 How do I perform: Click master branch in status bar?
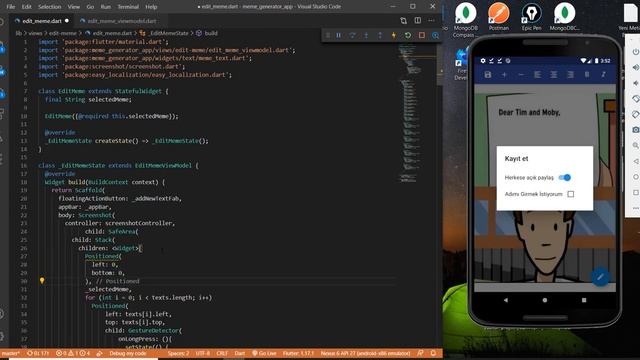point(11,353)
